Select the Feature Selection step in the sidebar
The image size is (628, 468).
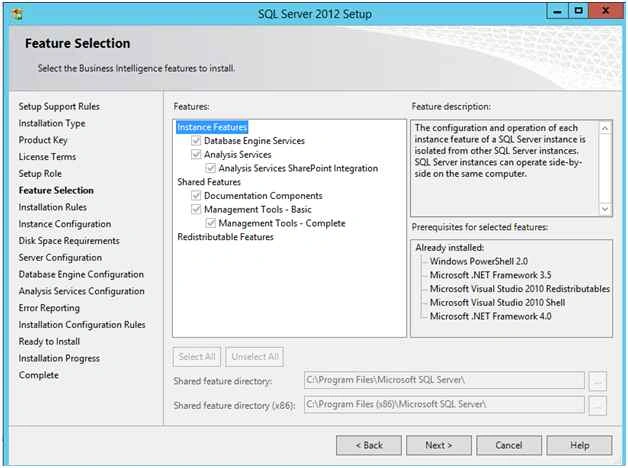coord(56,191)
